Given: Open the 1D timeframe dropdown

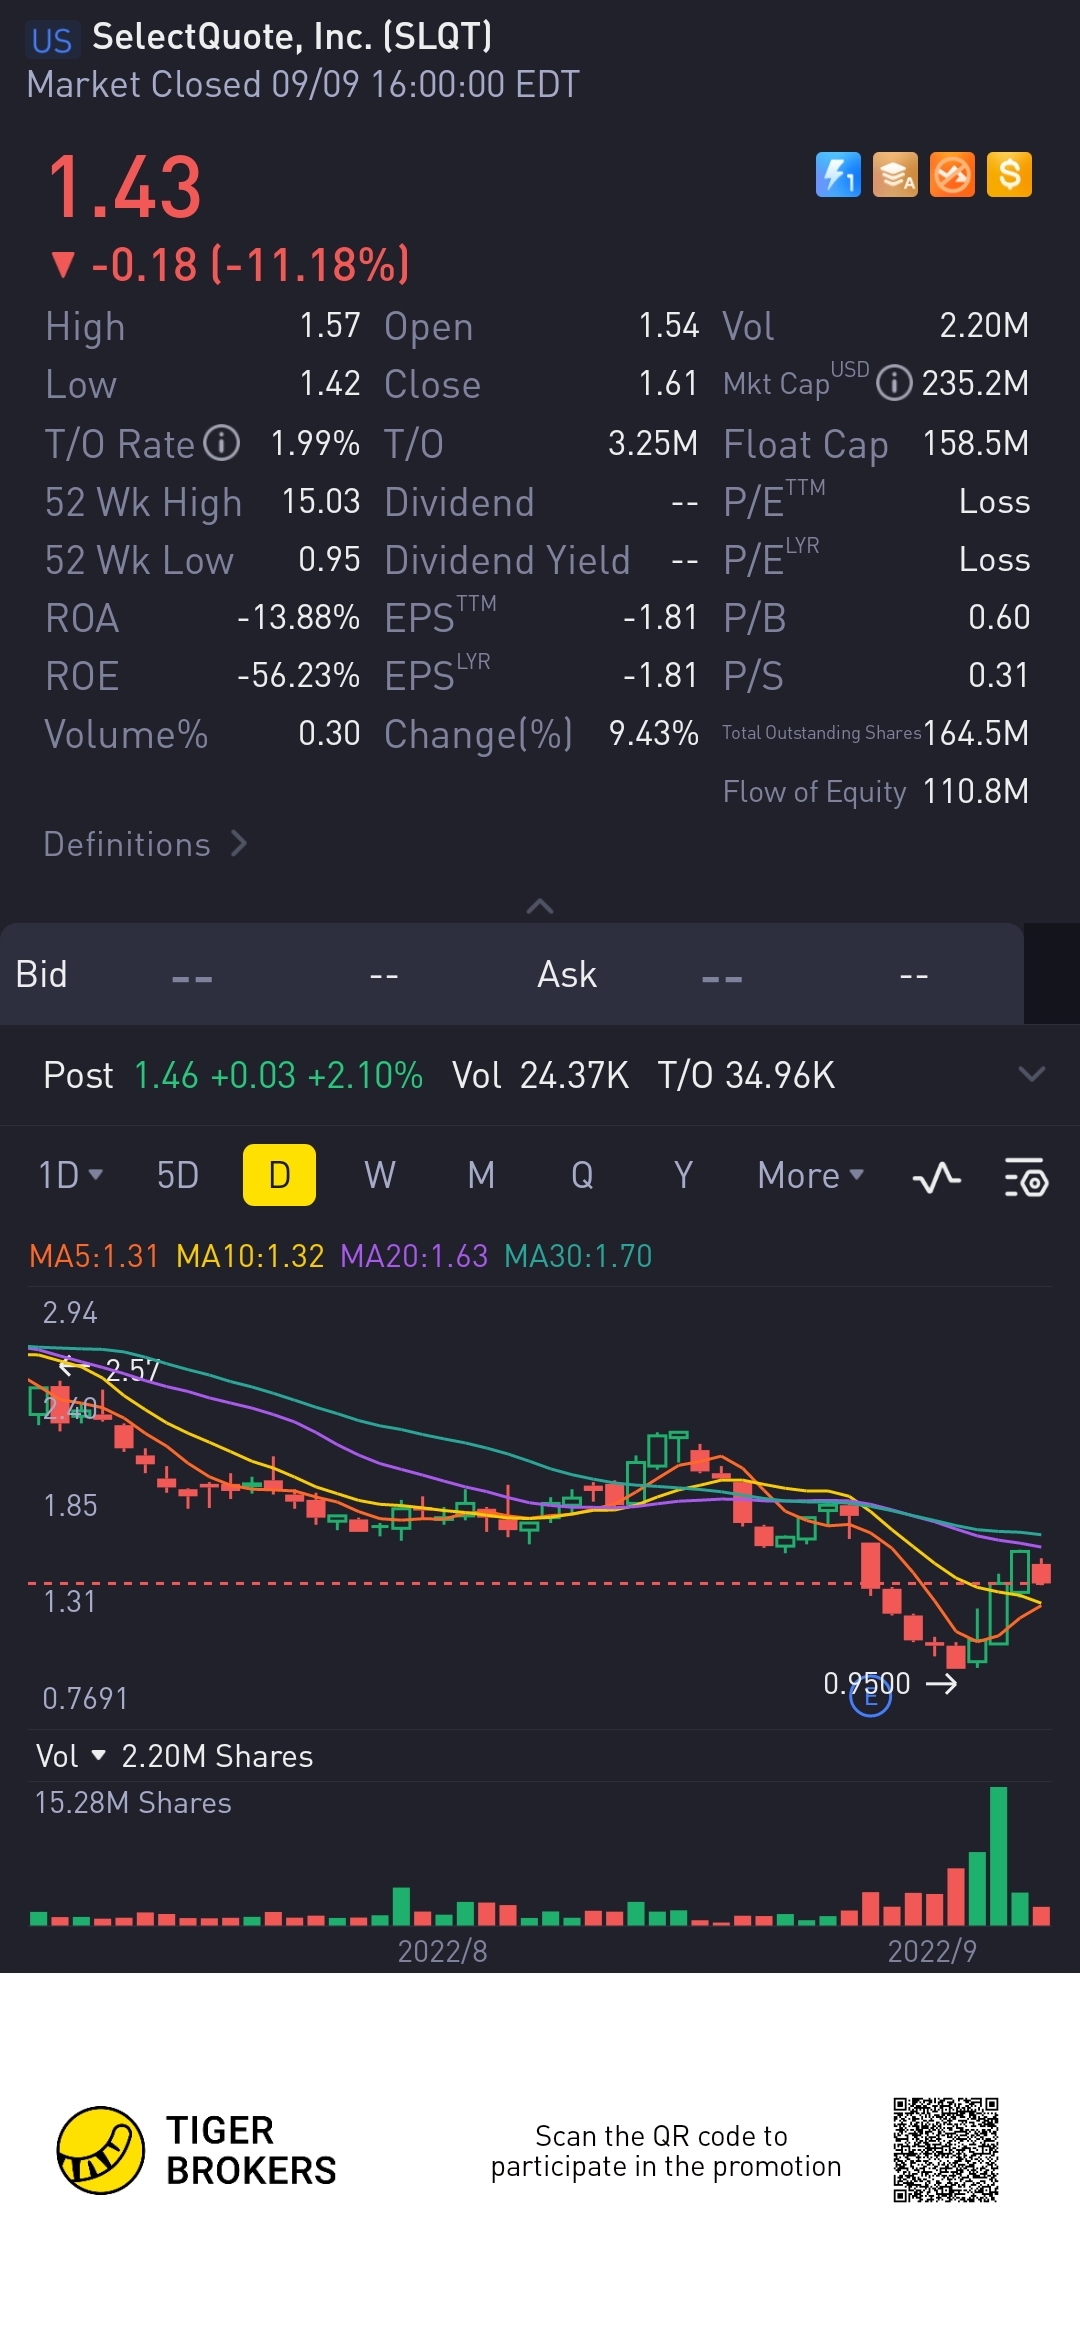Looking at the screenshot, I should [x=70, y=1175].
